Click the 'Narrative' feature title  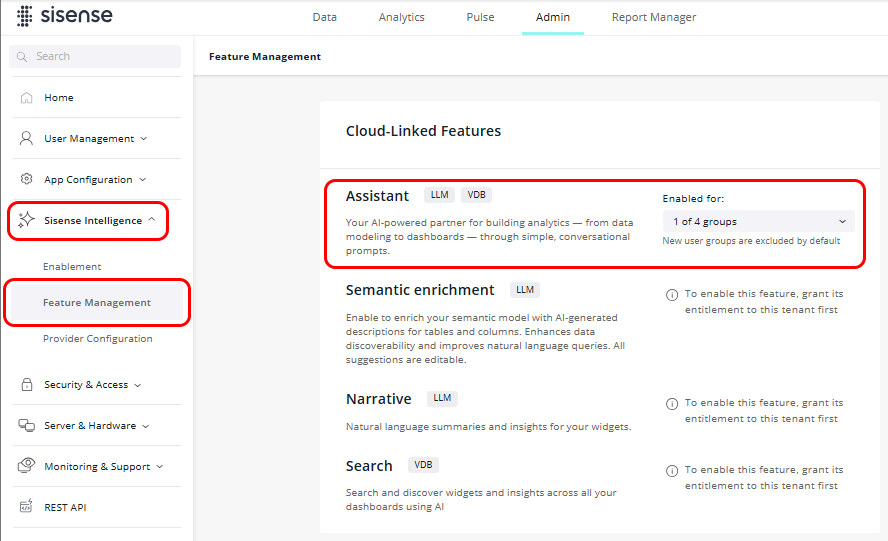point(378,399)
